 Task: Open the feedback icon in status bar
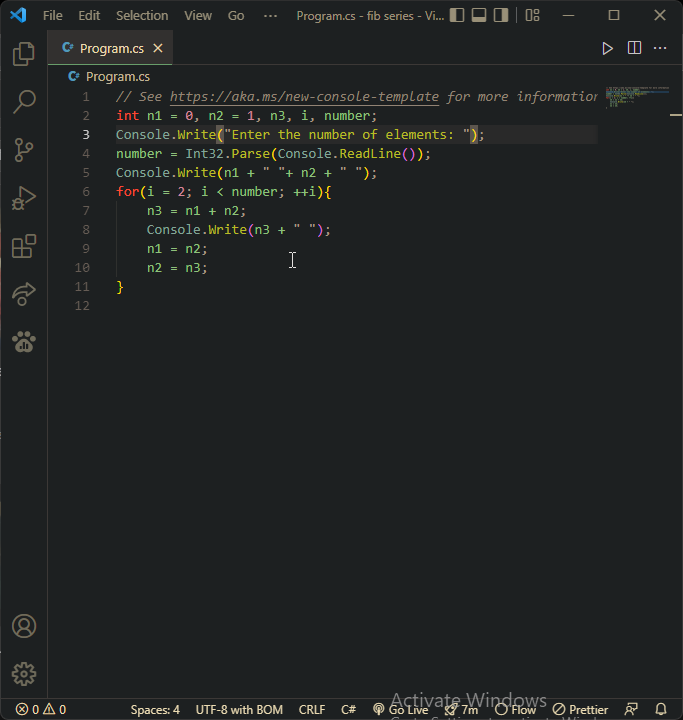tap(632, 709)
